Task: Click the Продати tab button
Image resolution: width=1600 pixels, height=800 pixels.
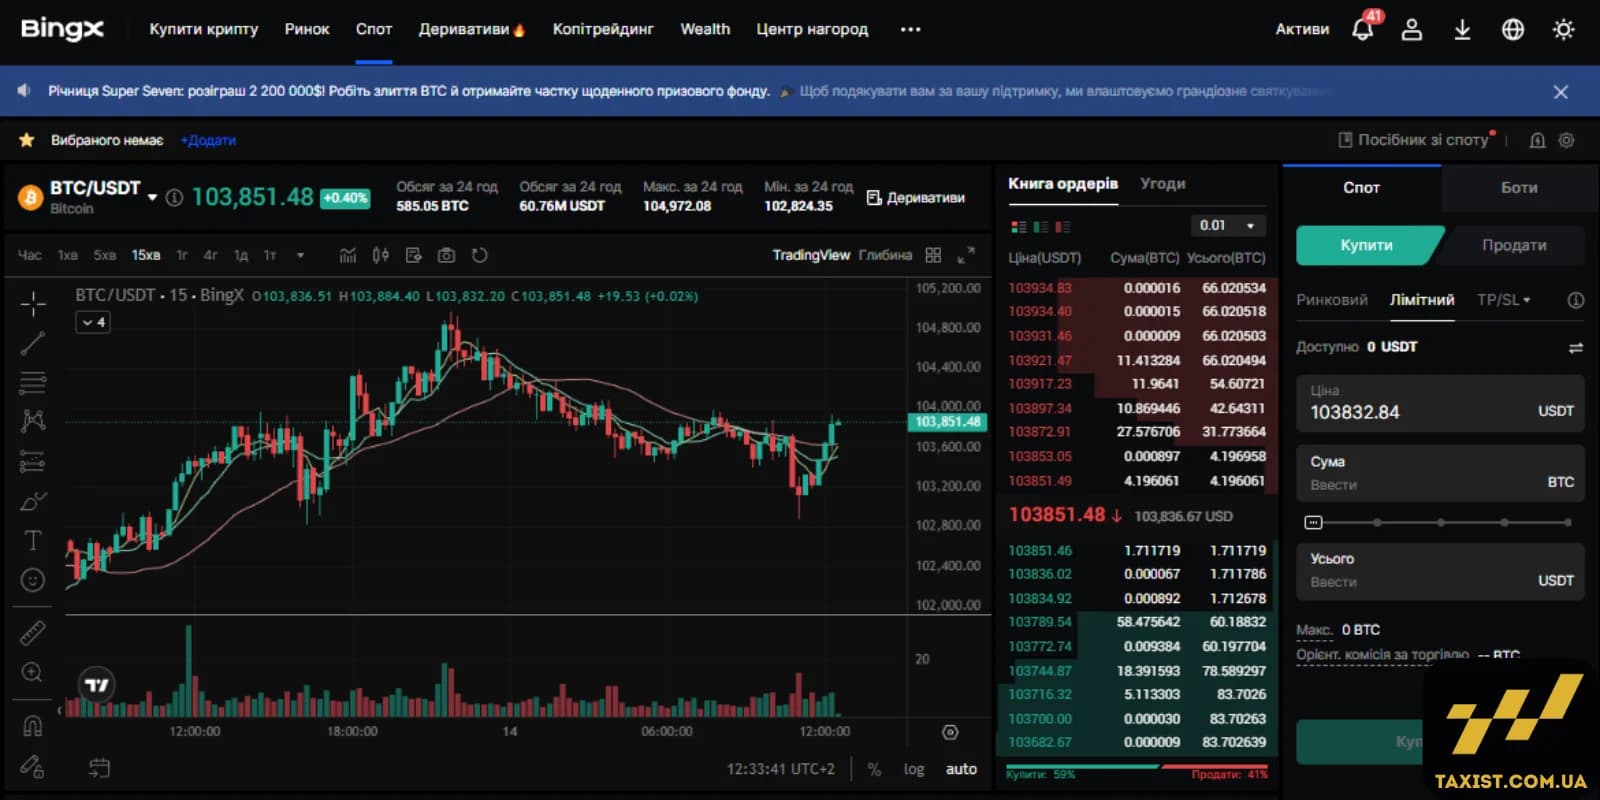Action: tap(1514, 245)
